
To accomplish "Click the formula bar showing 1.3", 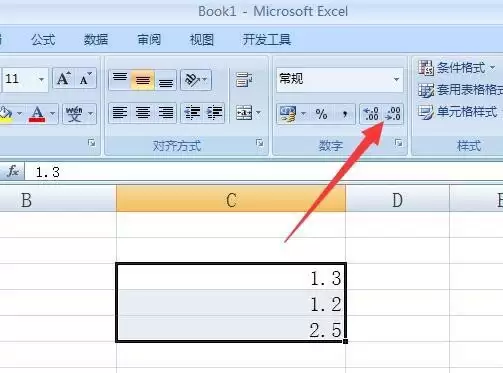I will (x=263, y=172).
